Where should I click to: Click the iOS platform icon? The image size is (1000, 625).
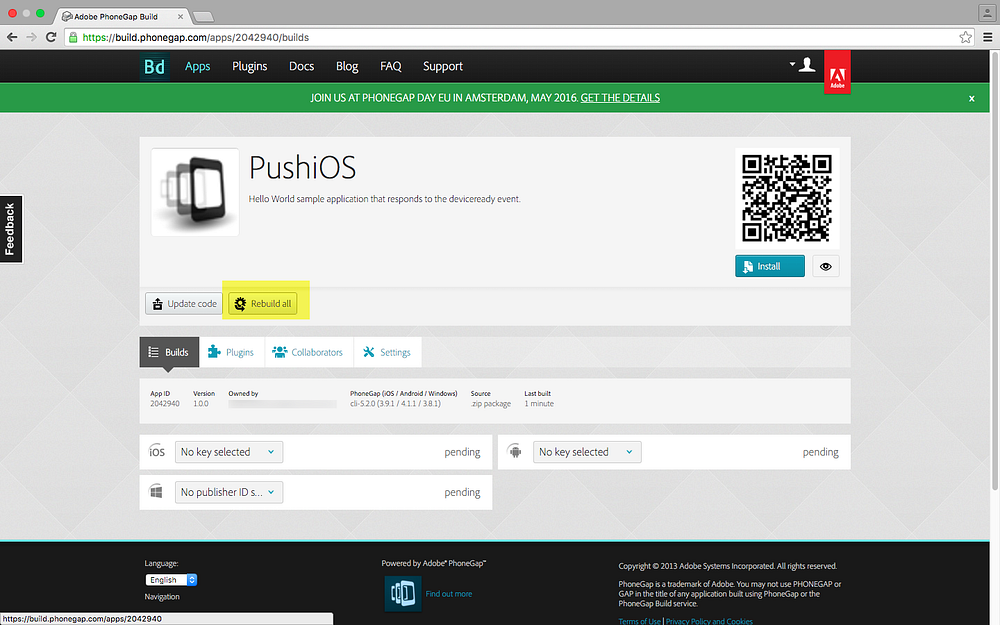(x=157, y=452)
